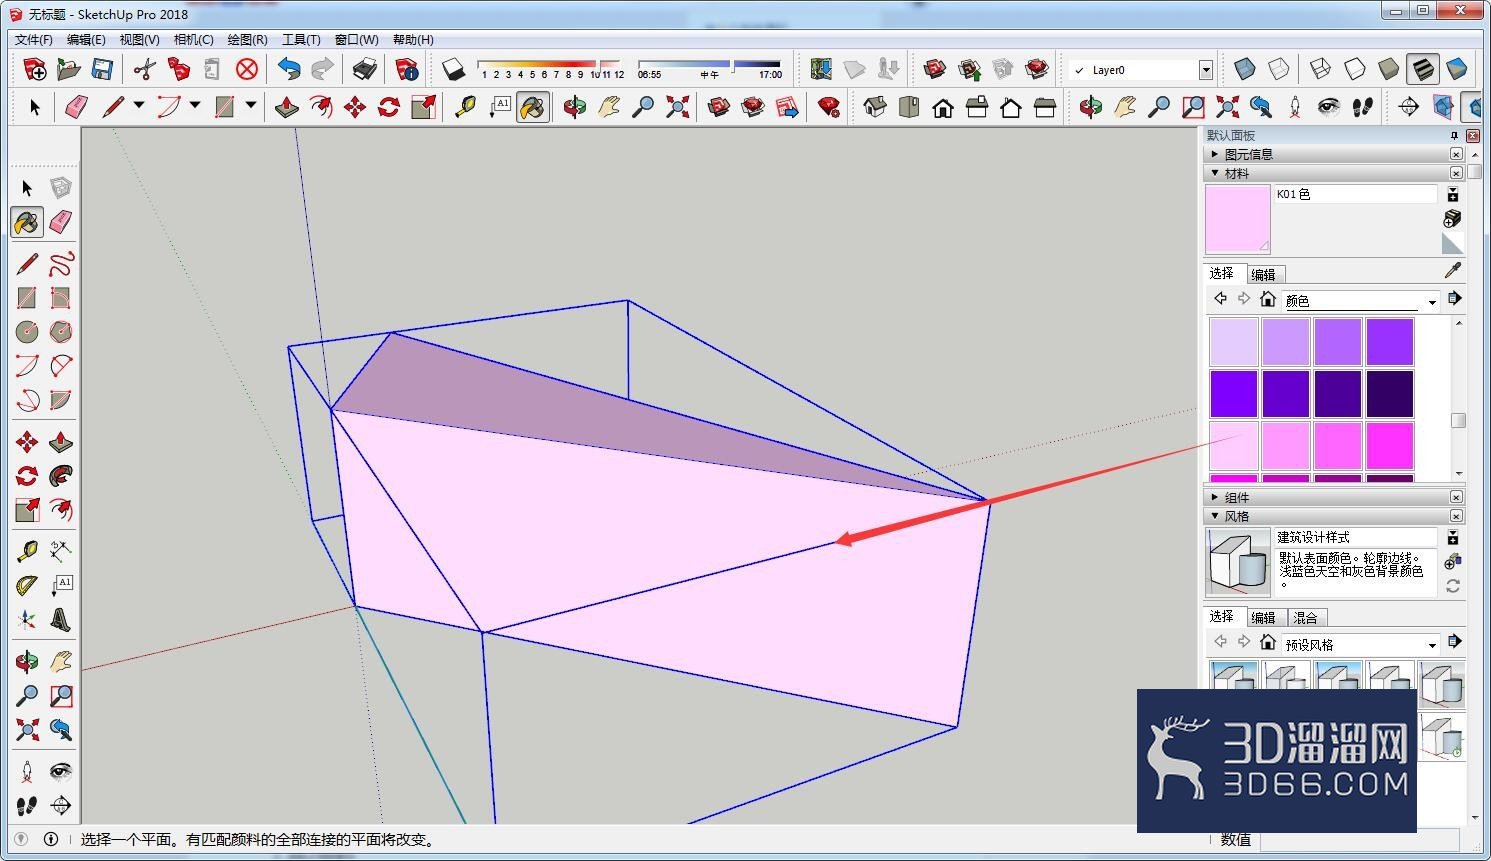Image resolution: width=1491 pixels, height=861 pixels.
Task: Select the Rotate tool in left toolbar
Action: click(27, 476)
